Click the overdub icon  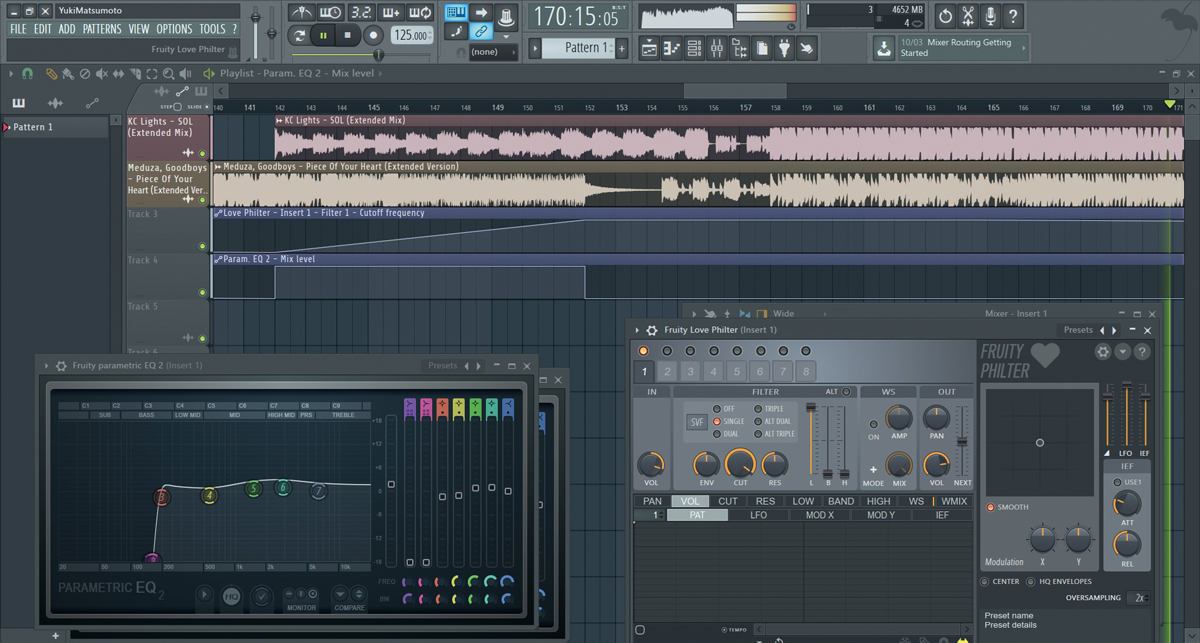(x=391, y=13)
